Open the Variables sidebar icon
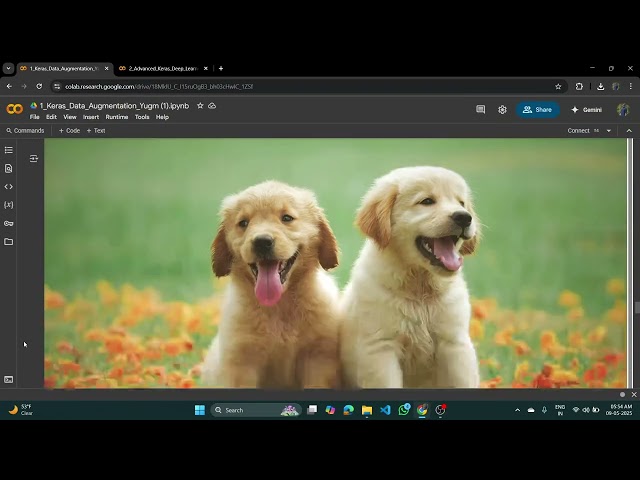 9,205
